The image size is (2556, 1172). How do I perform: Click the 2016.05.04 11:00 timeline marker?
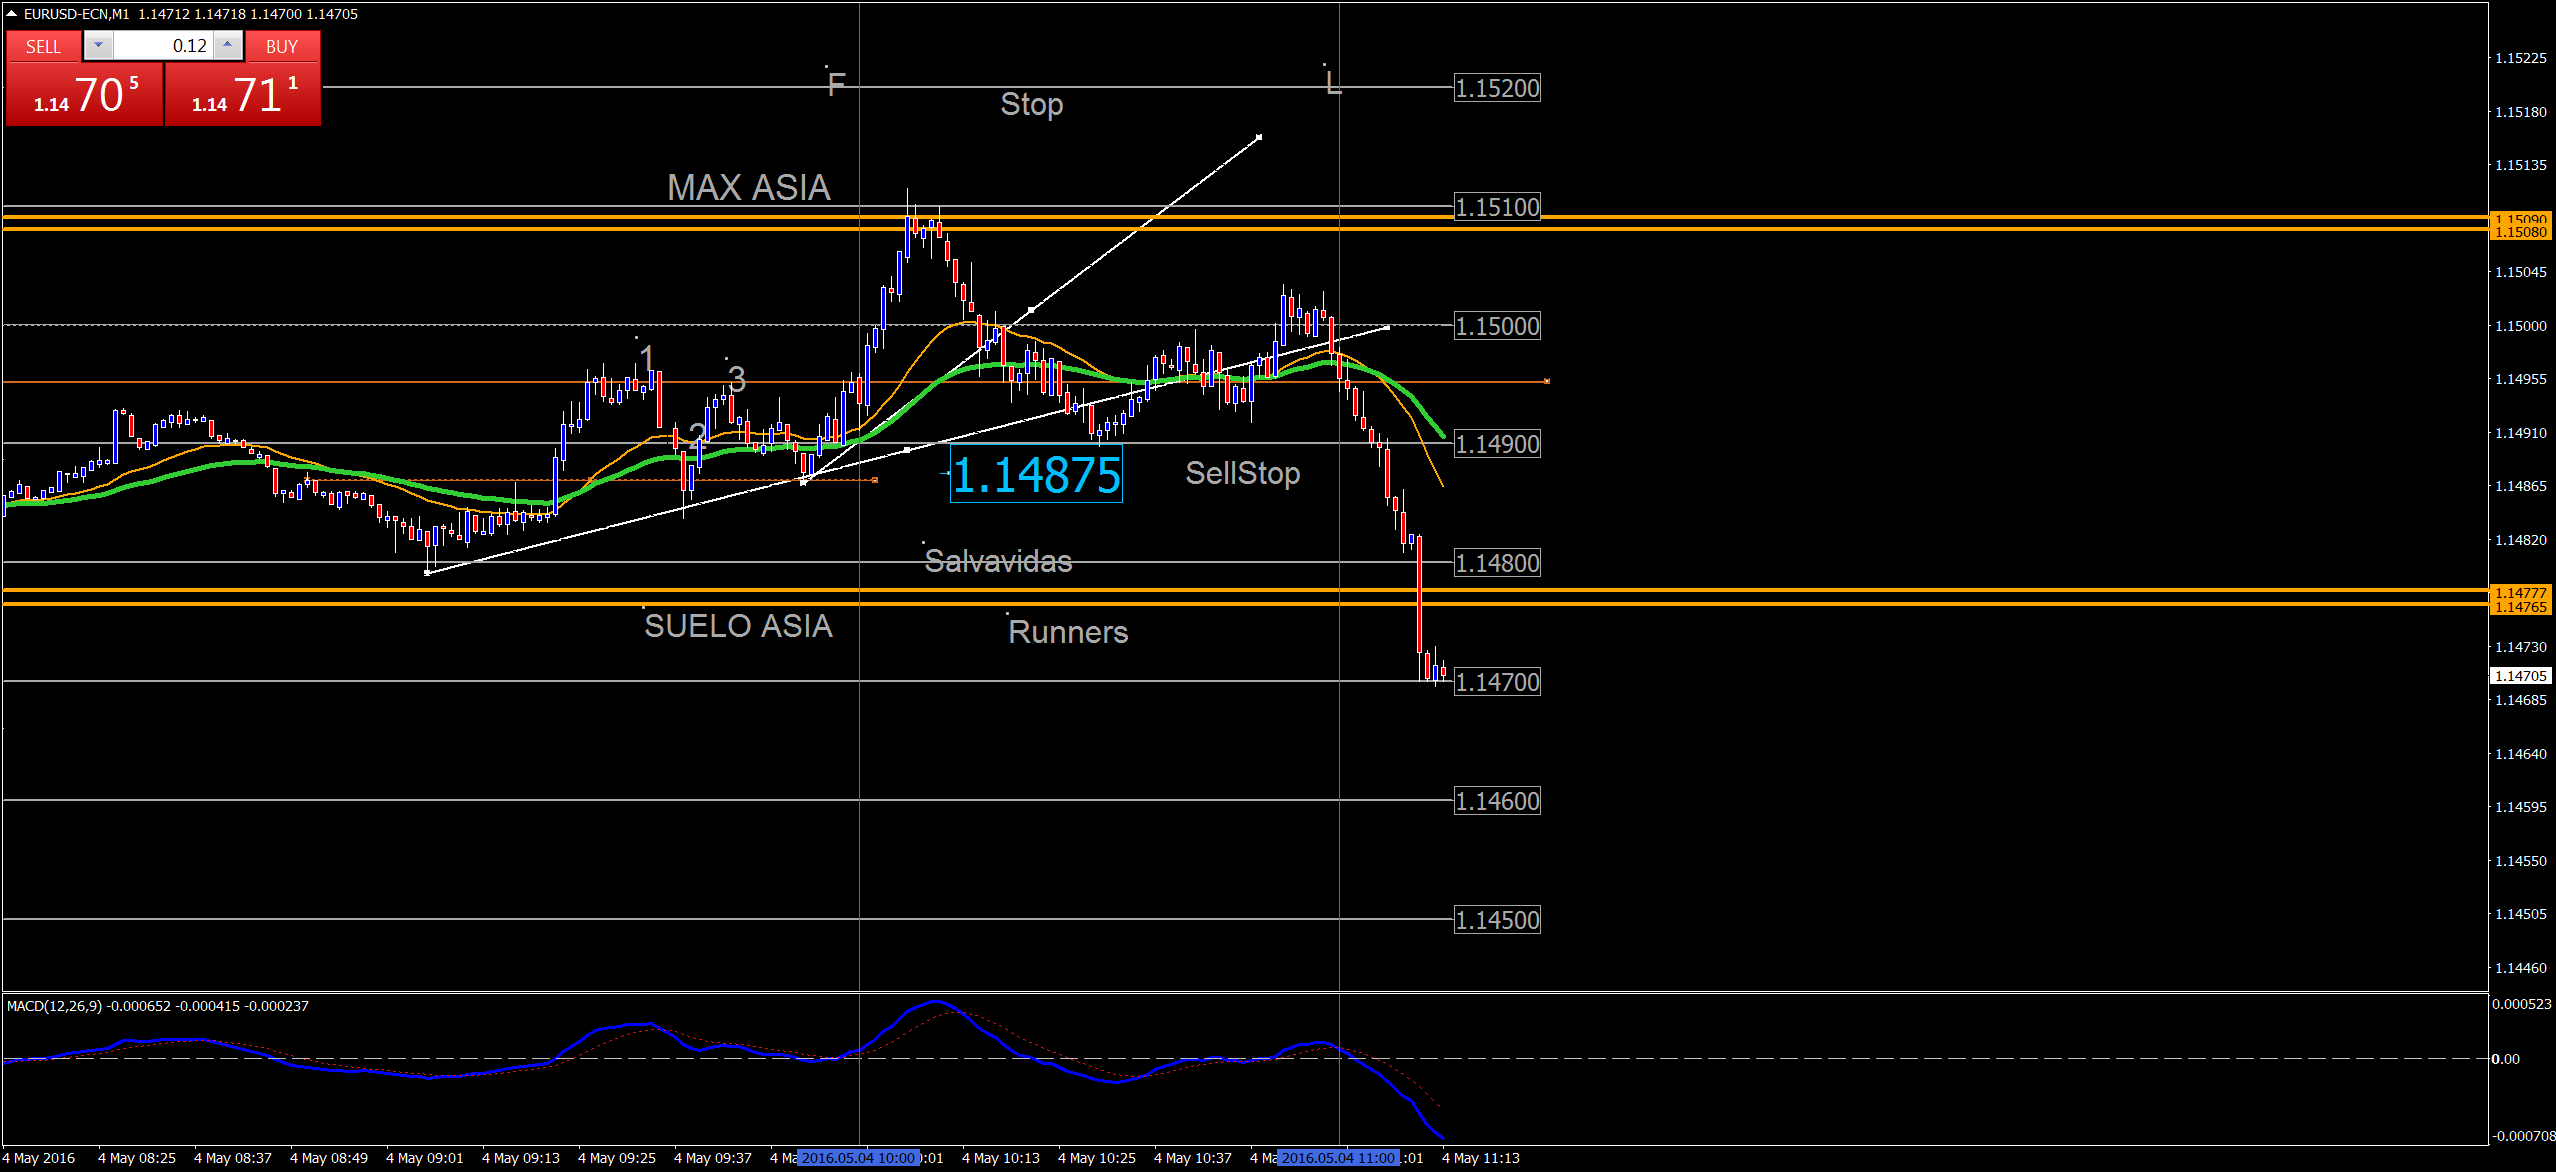(1338, 1158)
